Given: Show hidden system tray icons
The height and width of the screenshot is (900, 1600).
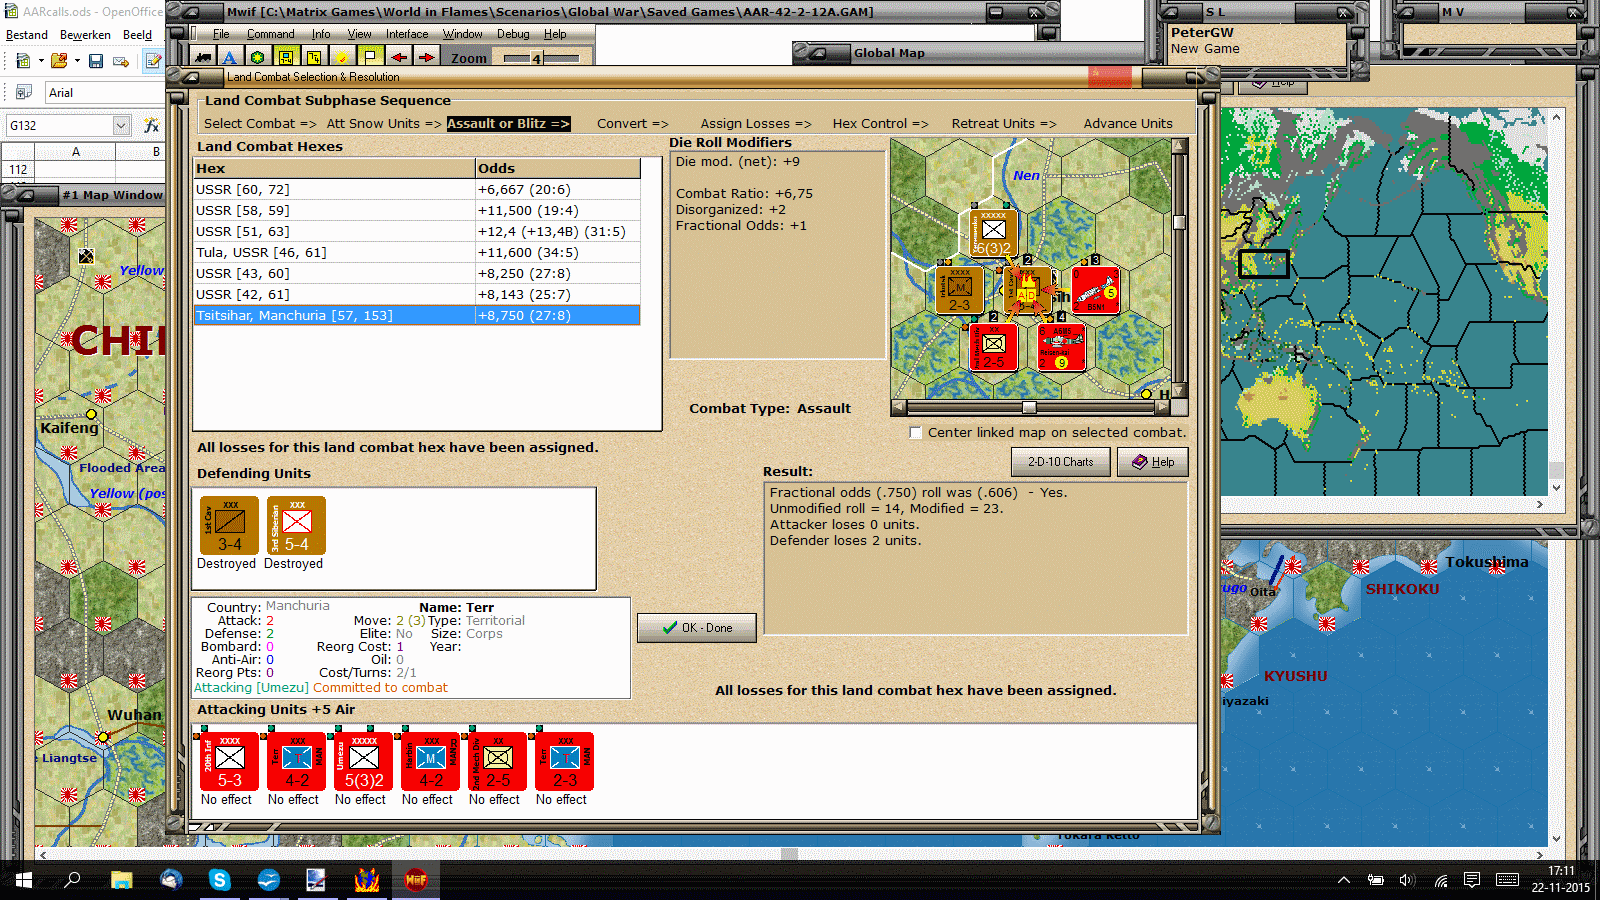Looking at the screenshot, I should (x=1344, y=880).
